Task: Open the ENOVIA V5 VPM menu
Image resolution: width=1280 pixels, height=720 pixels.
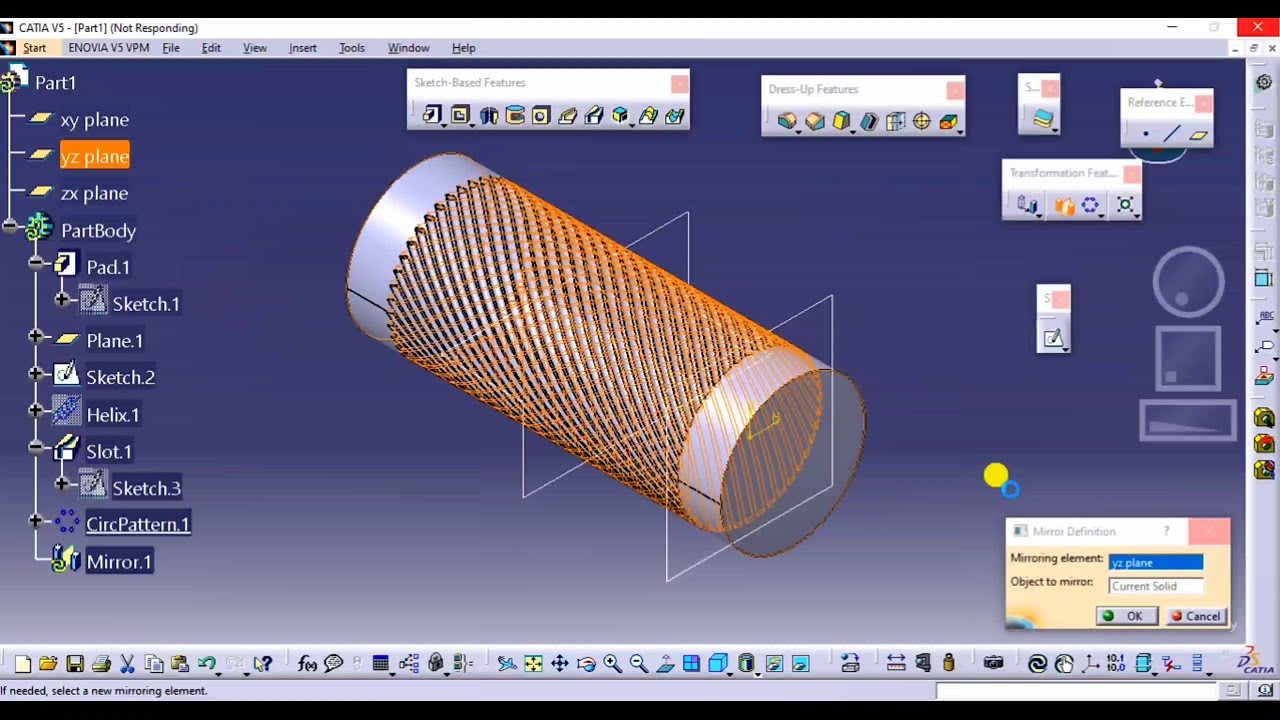Action: pos(109,48)
